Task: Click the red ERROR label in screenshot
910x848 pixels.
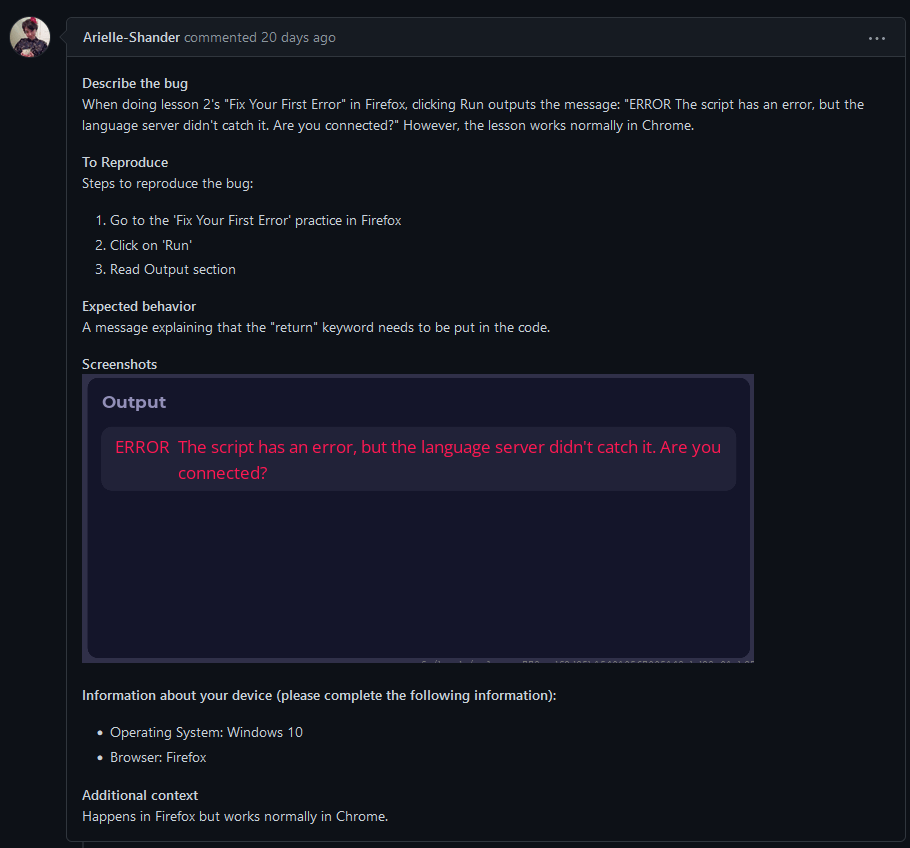Action: [142, 447]
